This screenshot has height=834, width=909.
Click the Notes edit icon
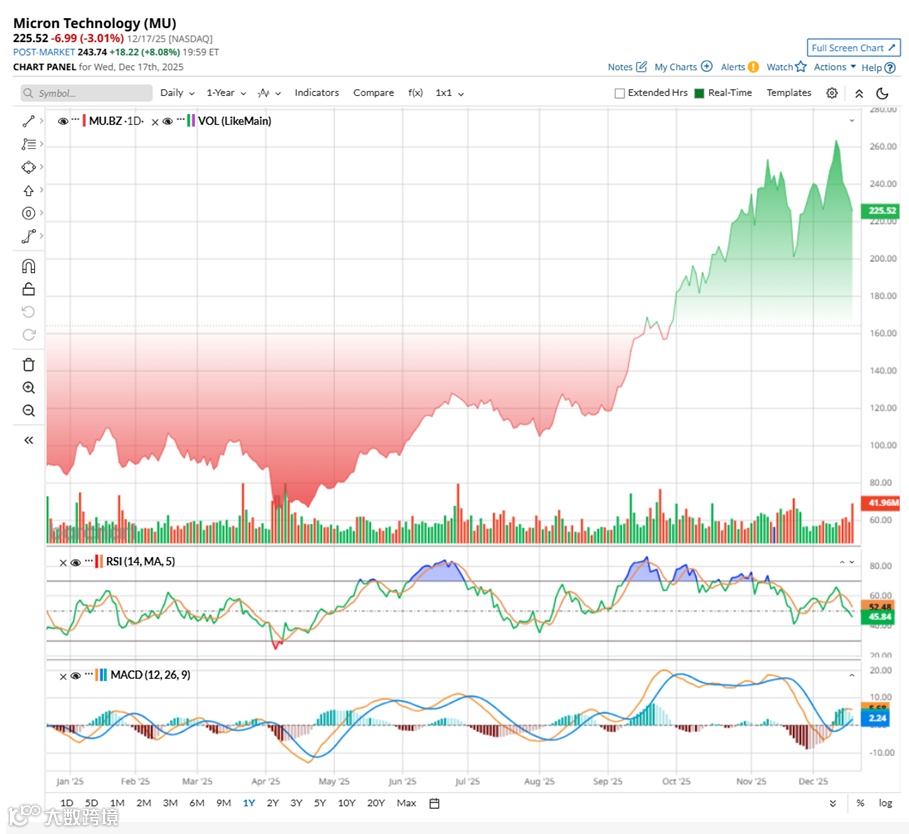coord(641,67)
